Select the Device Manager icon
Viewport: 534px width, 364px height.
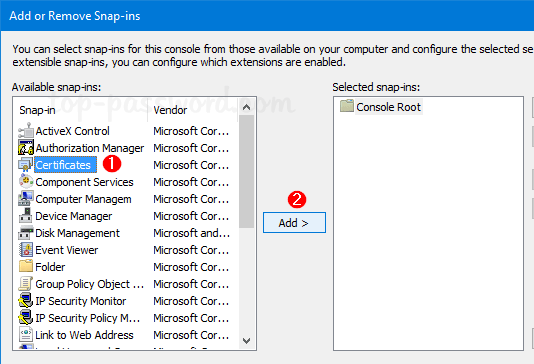click(26, 216)
